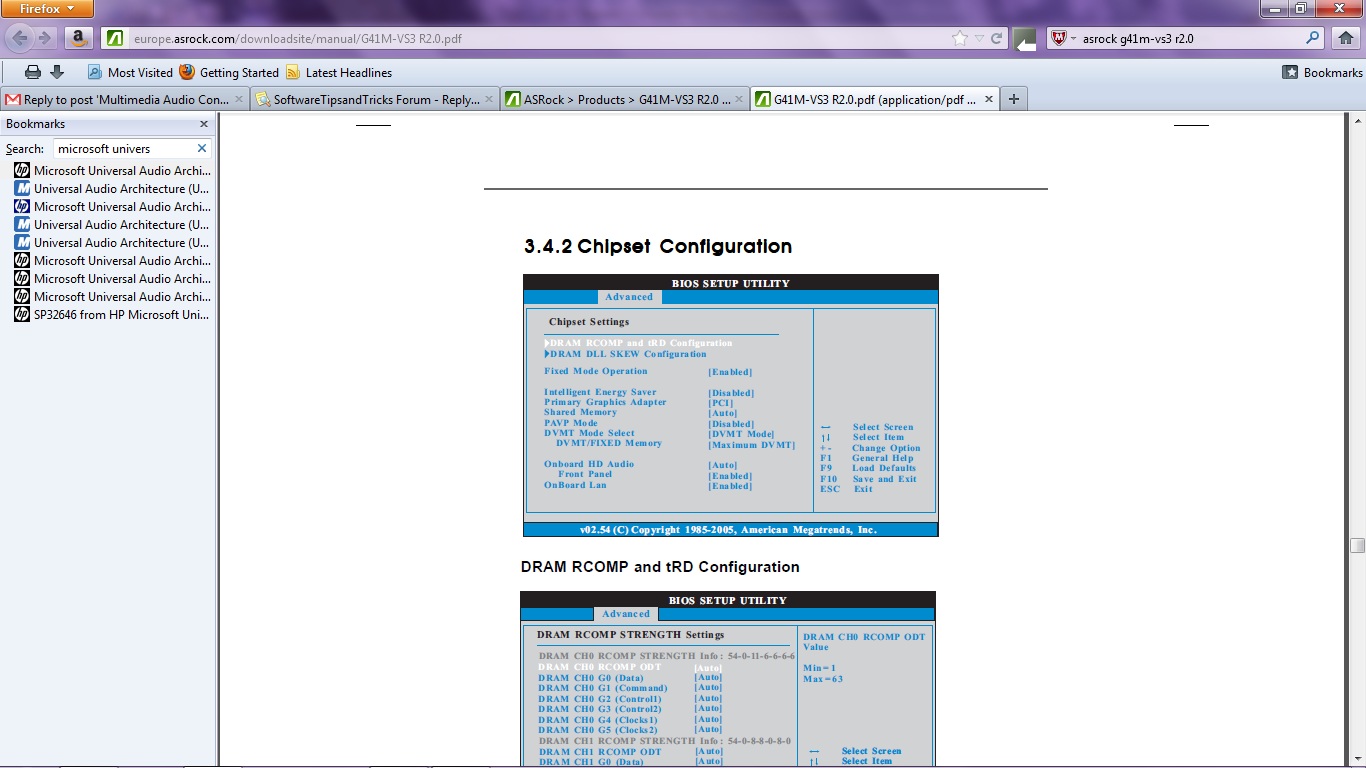Clear the bookmarks sidebar search text
Viewport: 1366px width, 768px height.
[201, 148]
